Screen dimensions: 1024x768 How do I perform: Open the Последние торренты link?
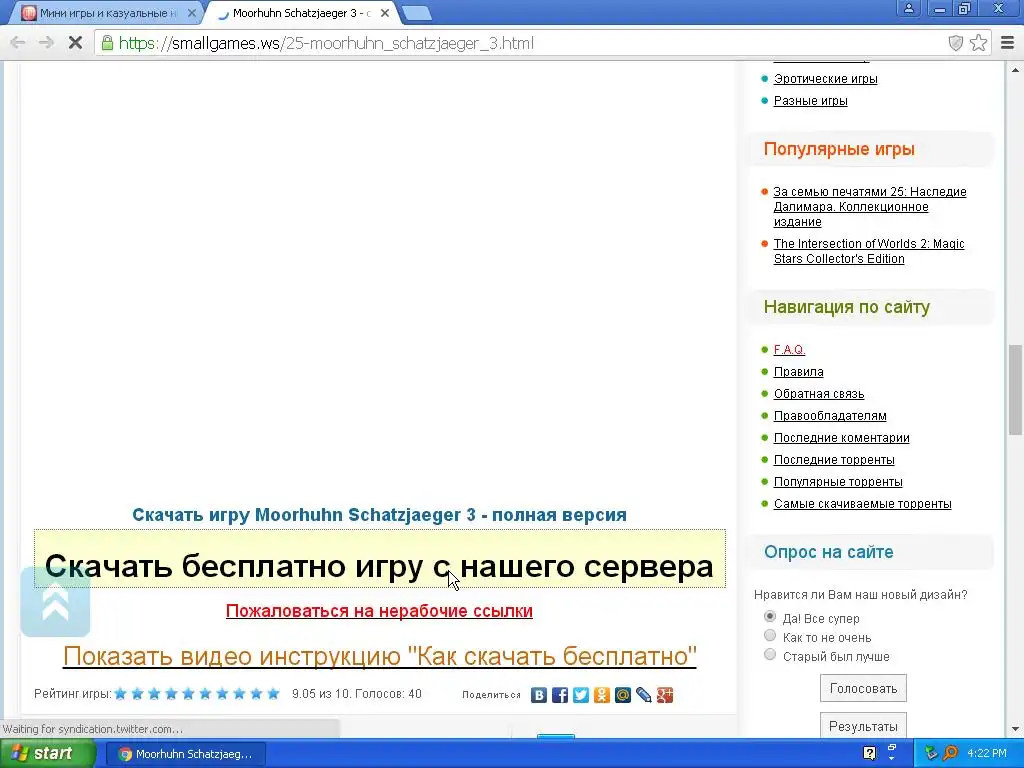[x=834, y=460]
